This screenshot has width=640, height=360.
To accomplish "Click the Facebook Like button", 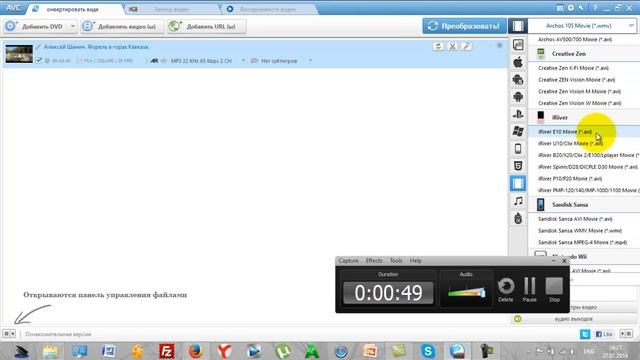I will click(x=604, y=334).
